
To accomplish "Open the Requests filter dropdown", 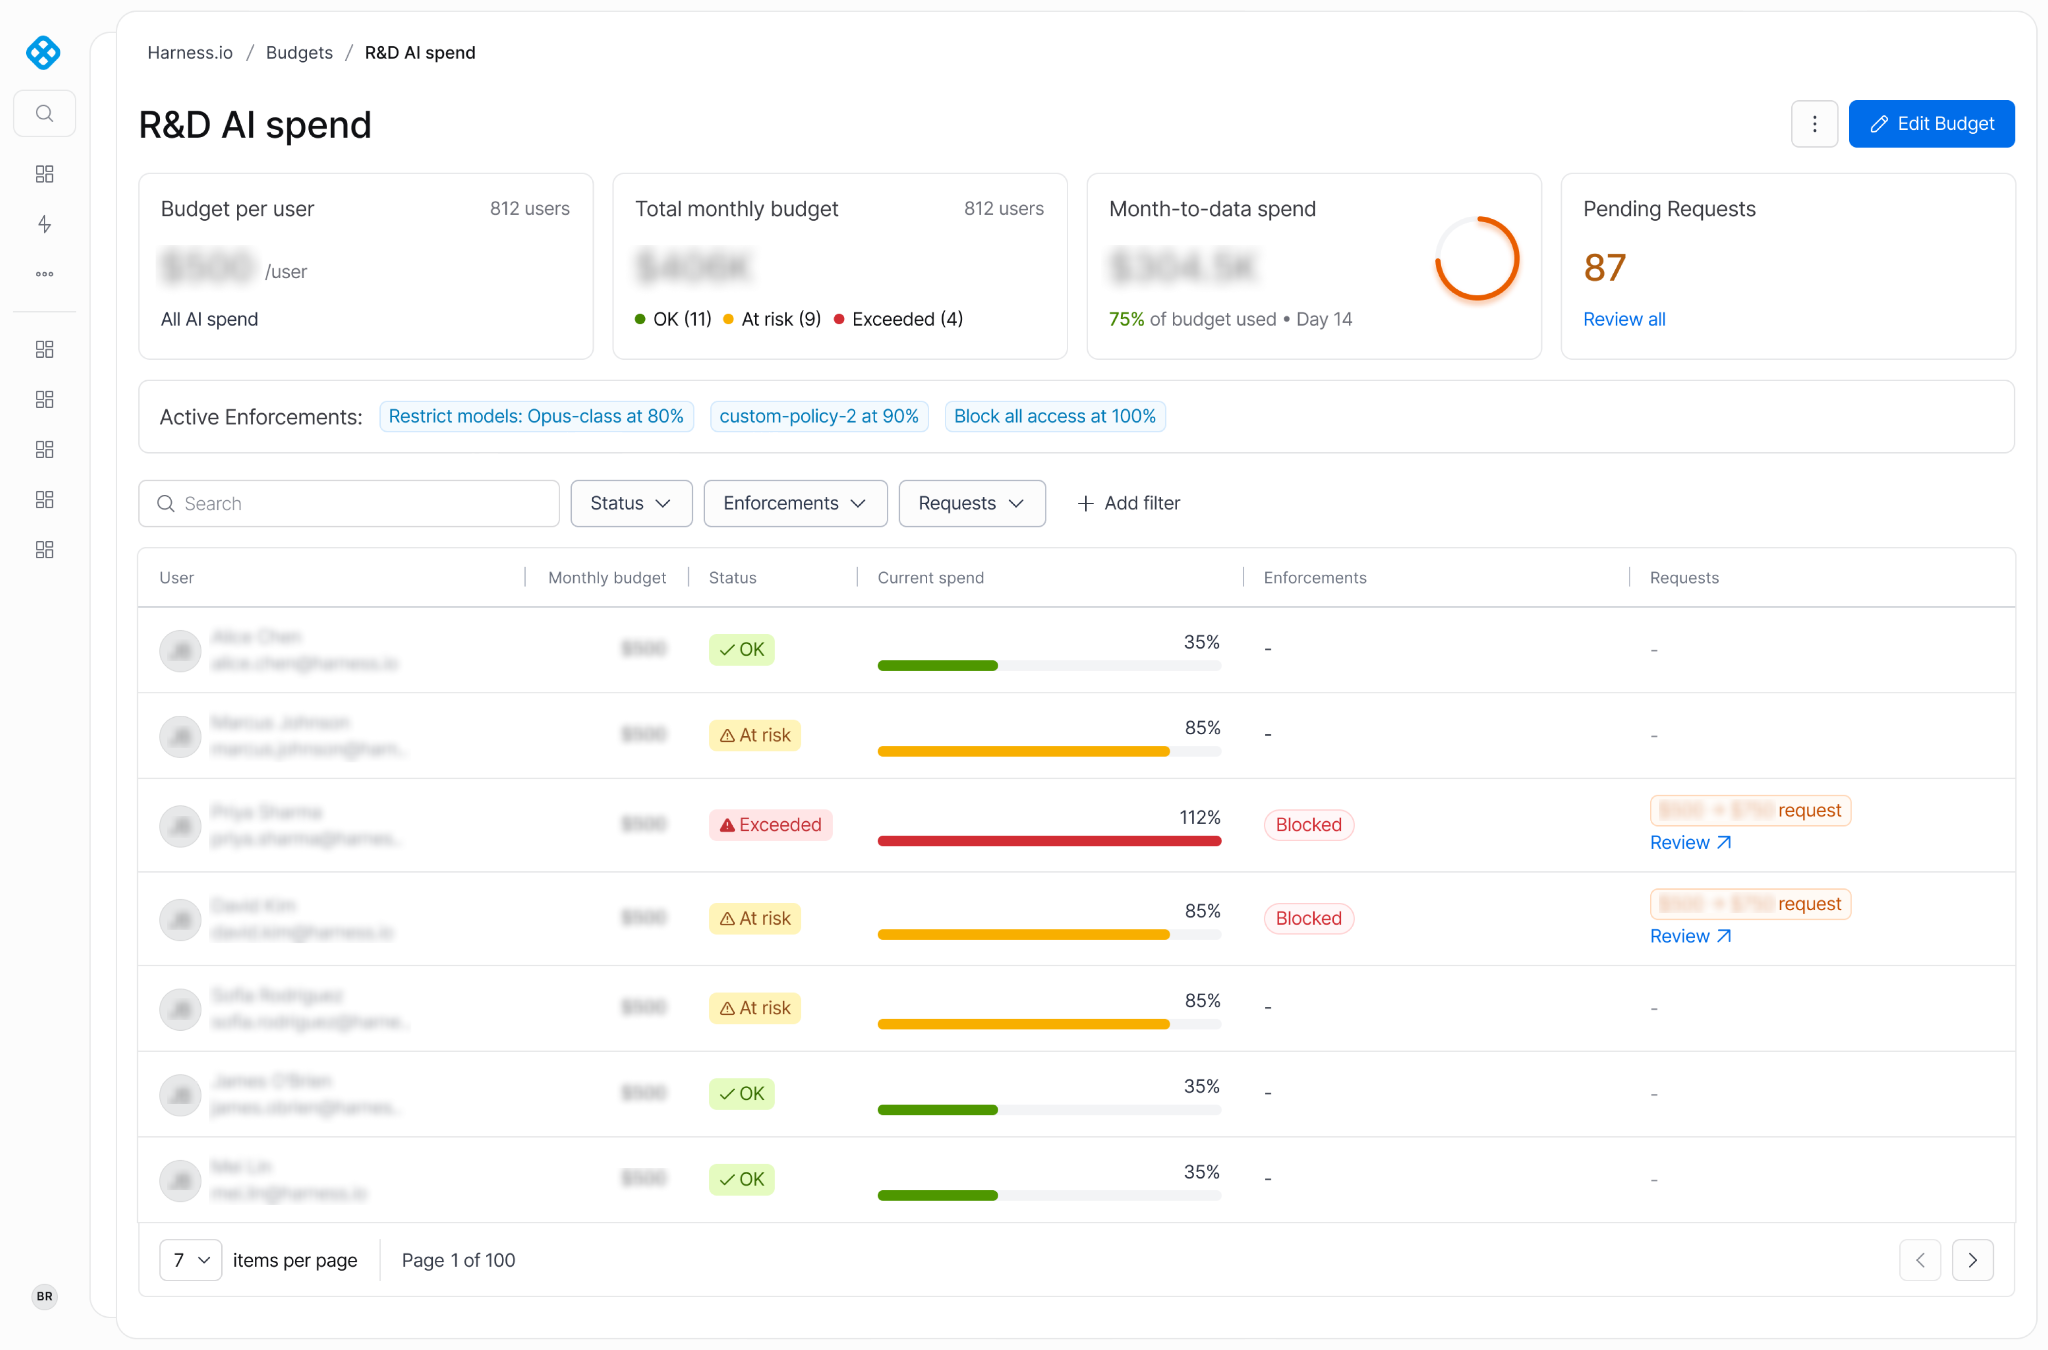I will (972, 503).
